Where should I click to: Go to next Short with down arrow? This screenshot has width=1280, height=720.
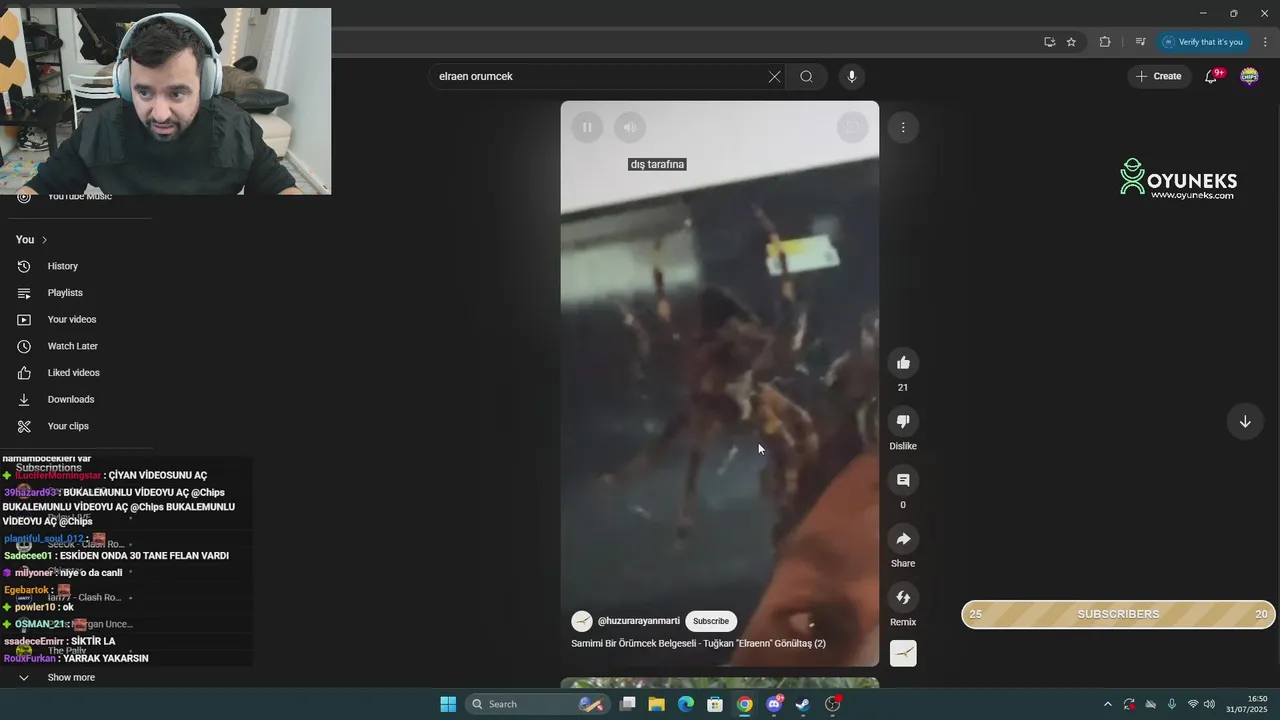click(1245, 421)
